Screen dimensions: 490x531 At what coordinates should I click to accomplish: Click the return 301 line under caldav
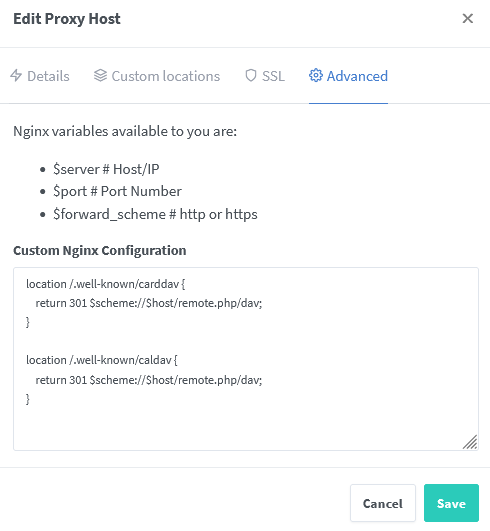[149, 380]
